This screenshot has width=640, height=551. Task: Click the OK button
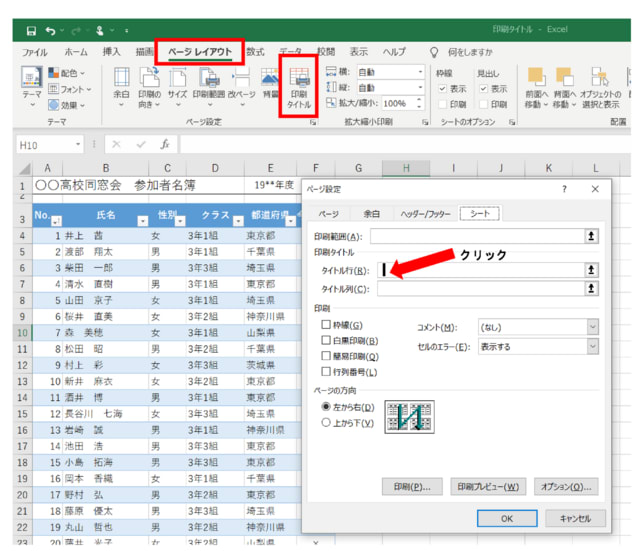point(507,518)
